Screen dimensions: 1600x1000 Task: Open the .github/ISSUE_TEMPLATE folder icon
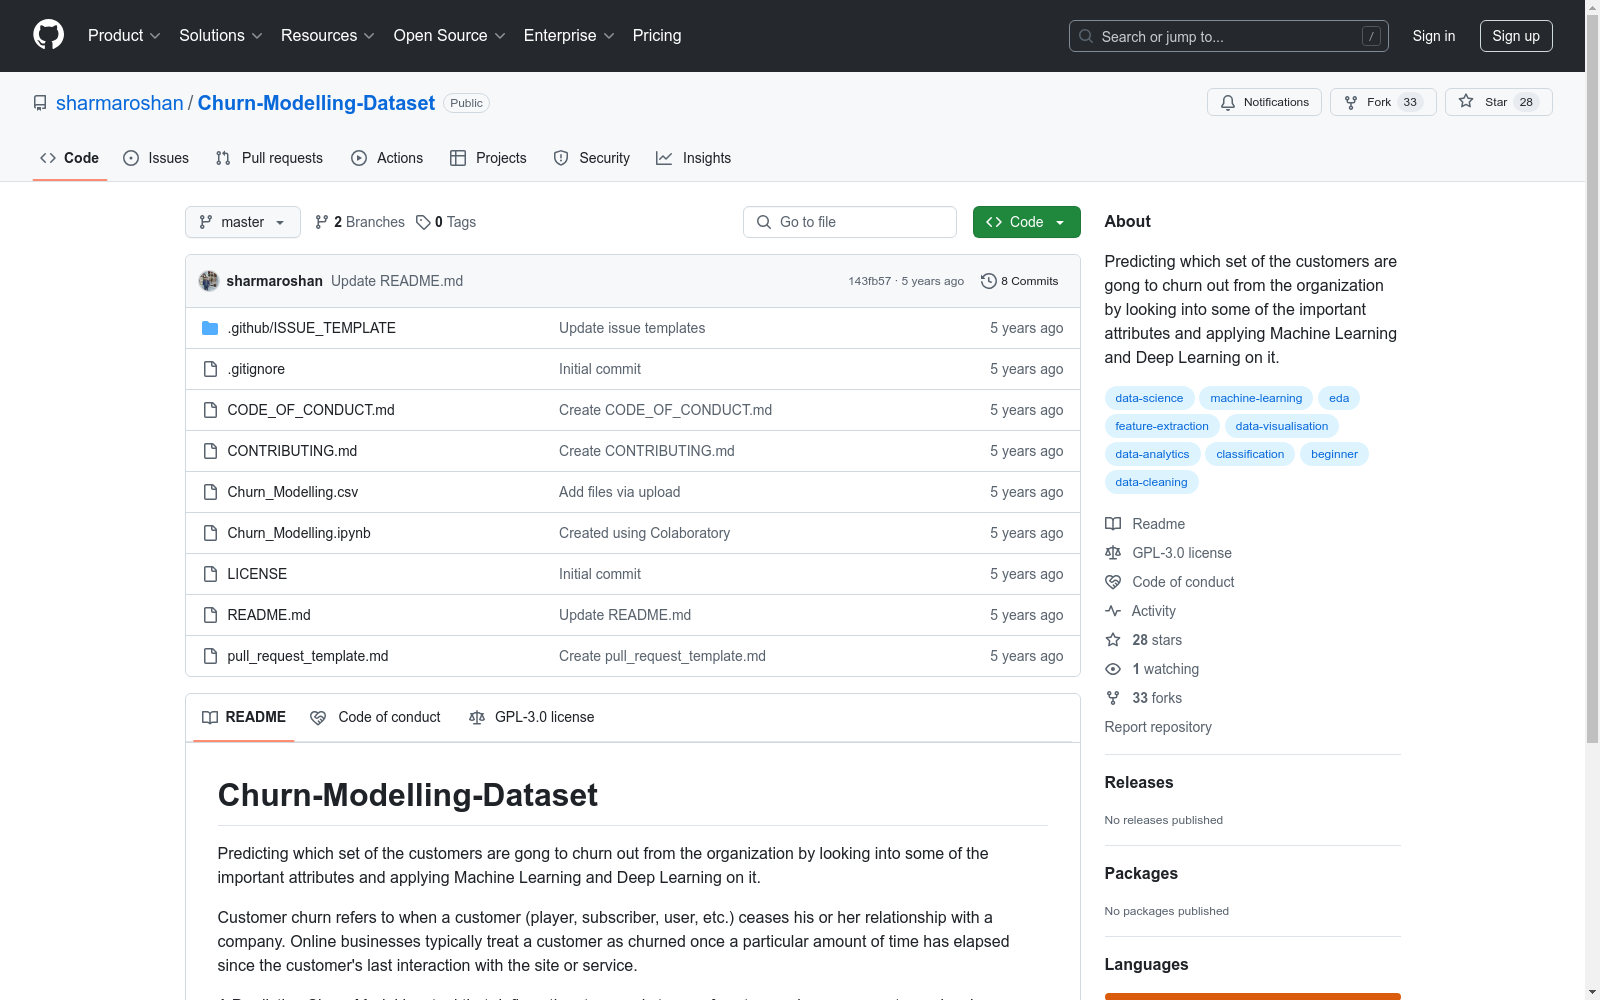click(x=210, y=327)
